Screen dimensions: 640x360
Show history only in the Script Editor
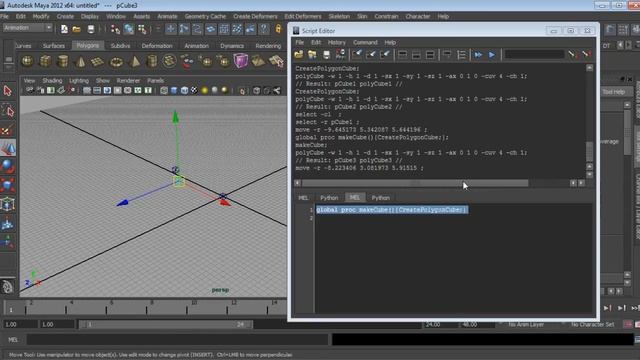[x=402, y=55]
